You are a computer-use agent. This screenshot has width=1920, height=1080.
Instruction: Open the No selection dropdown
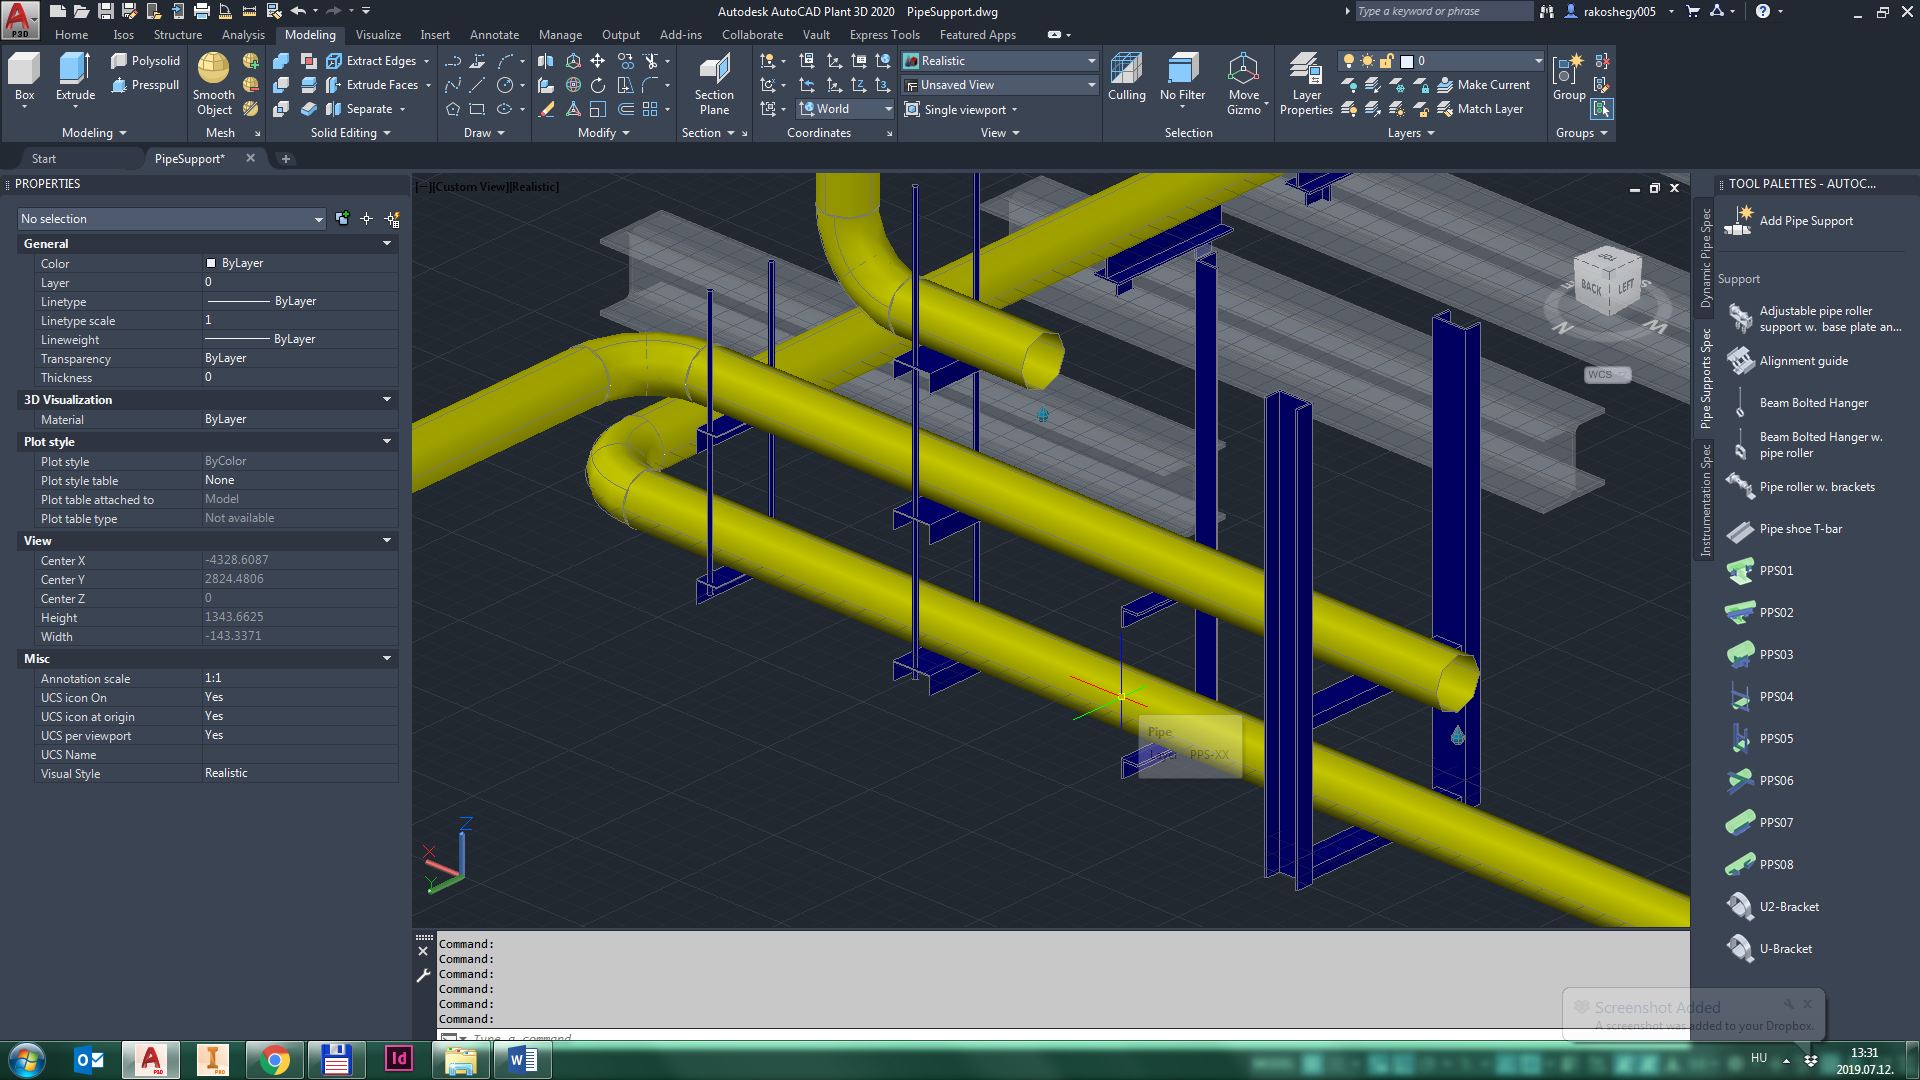coord(318,219)
